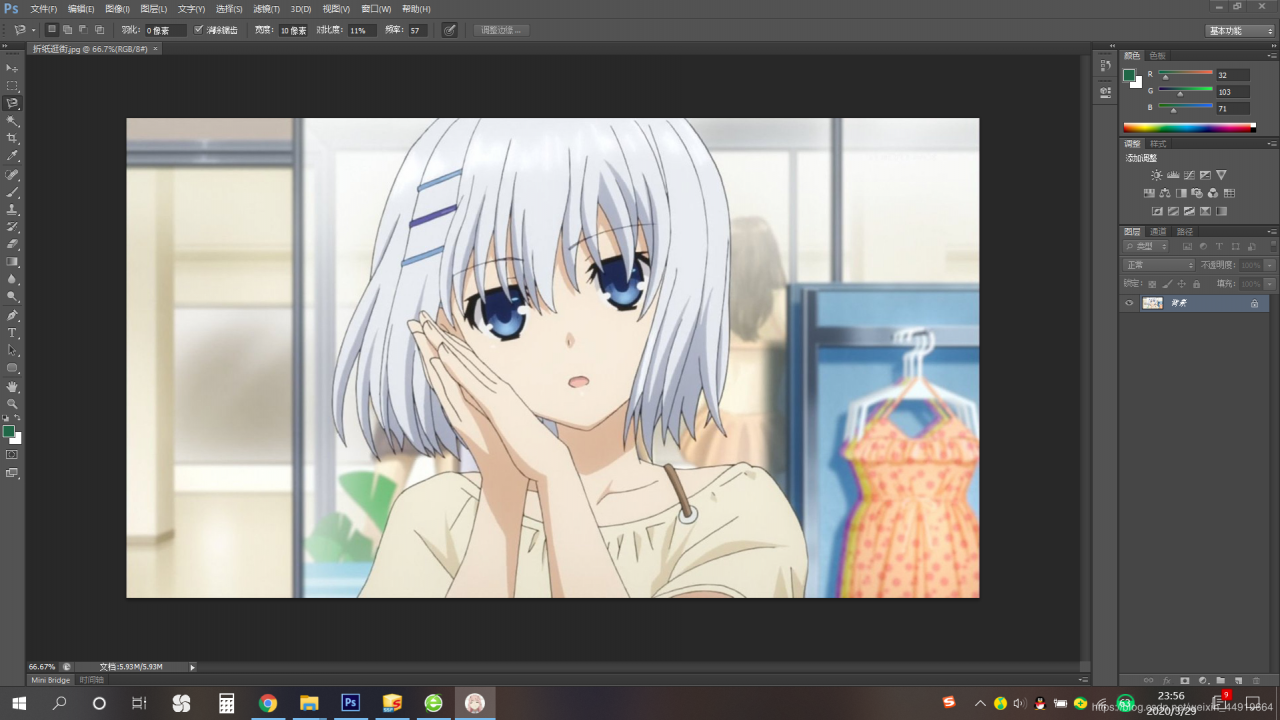
Task: Click the red R slider in Color panel
Action: (x=1186, y=73)
